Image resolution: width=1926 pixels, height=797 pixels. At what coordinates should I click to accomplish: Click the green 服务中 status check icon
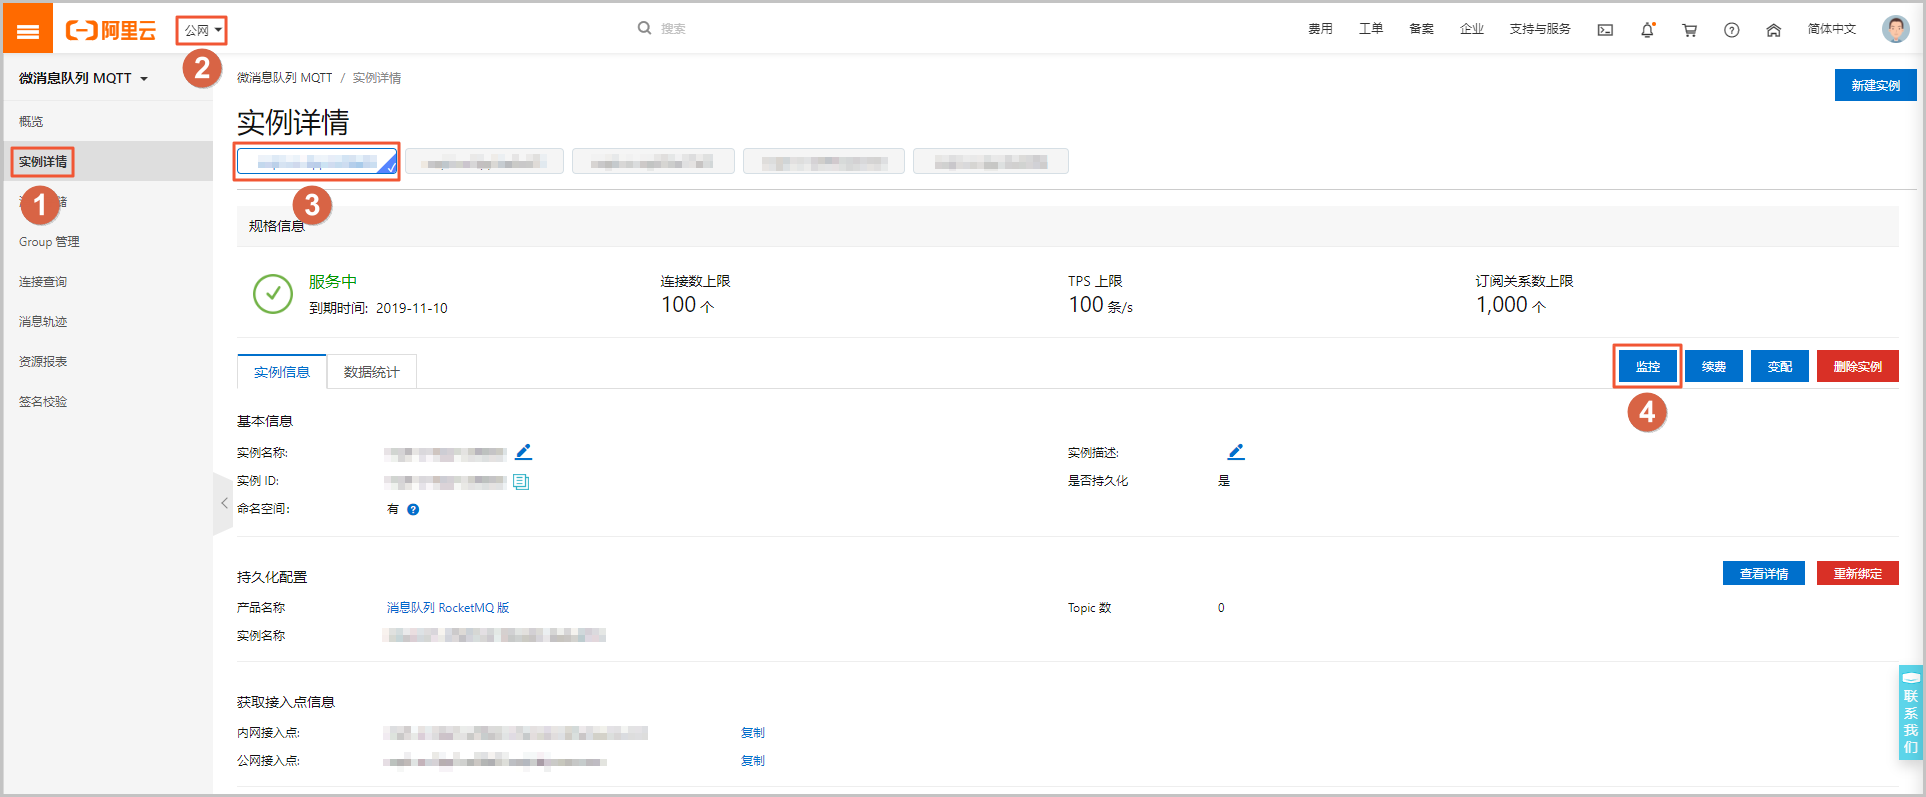(x=273, y=294)
